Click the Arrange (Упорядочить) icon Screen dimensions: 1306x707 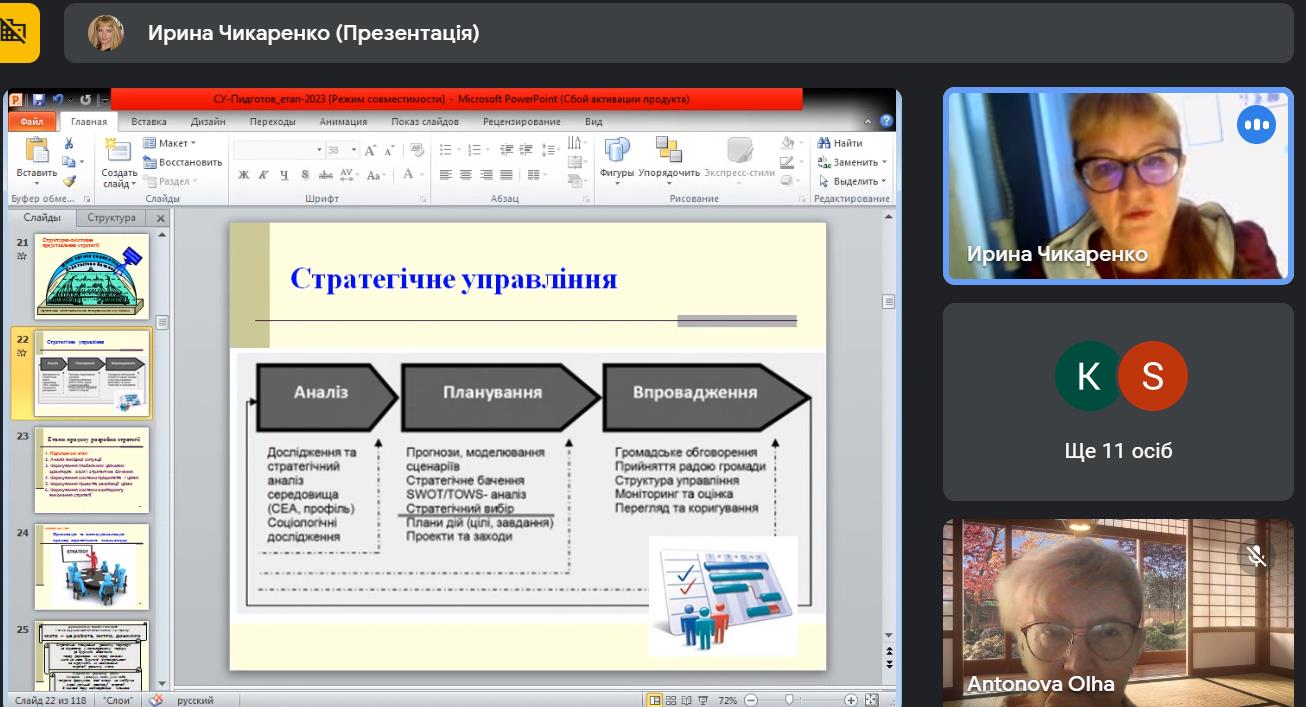pyautogui.click(x=669, y=150)
